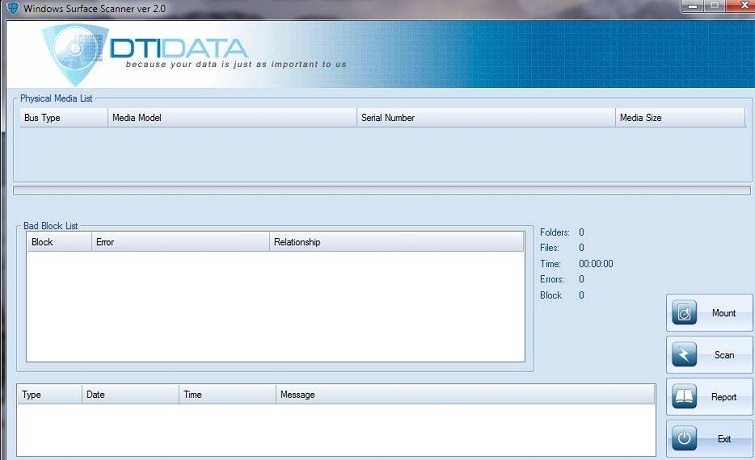Click inside the empty Bad Block List area
The height and width of the screenshot is (460, 755).
pos(275,305)
